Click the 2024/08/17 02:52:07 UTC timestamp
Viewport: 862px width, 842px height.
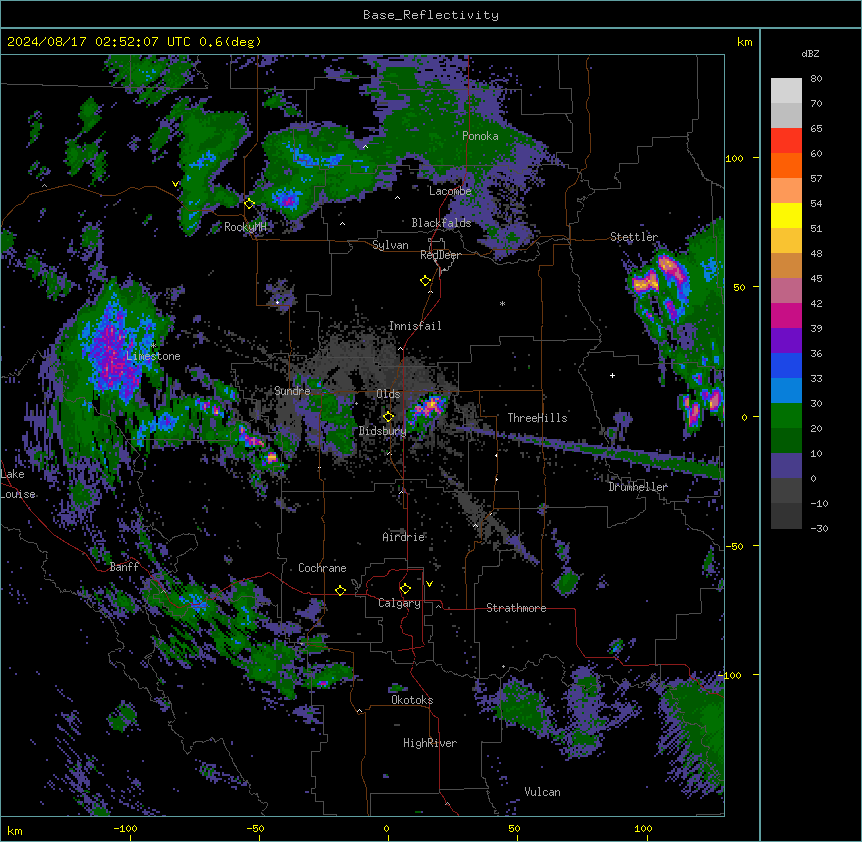pyautogui.click(x=134, y=42)
